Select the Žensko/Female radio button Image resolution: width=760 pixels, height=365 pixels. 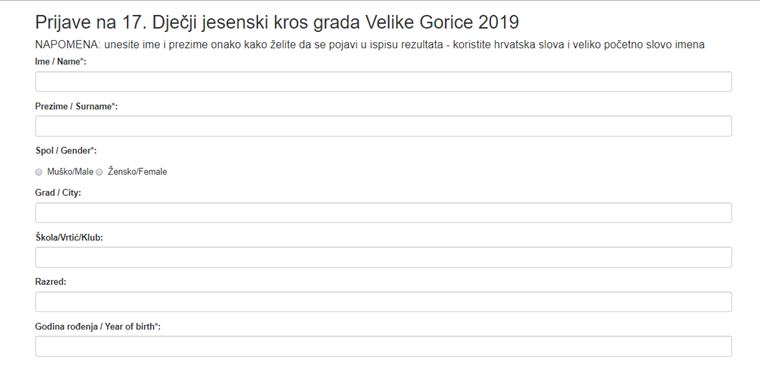(x=99, y=172)
